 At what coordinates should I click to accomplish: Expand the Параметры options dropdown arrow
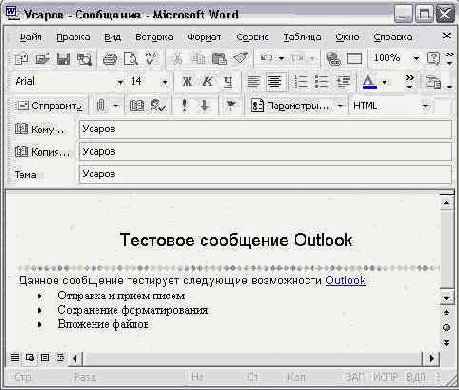[x=340, y=106]
